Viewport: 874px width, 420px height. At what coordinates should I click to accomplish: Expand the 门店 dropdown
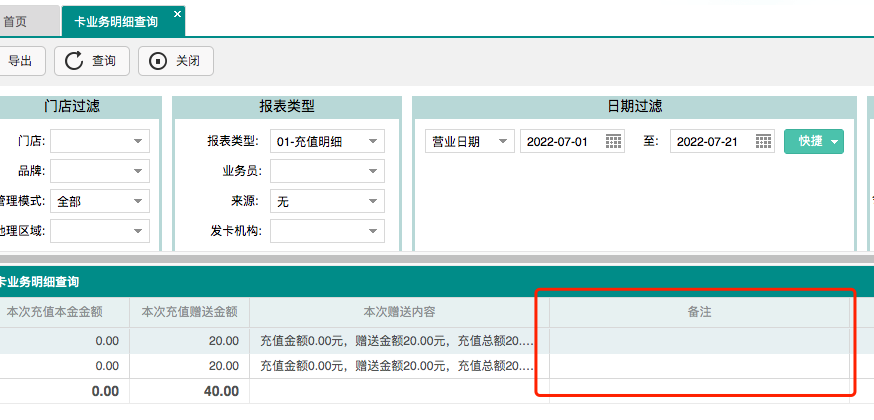138,141
